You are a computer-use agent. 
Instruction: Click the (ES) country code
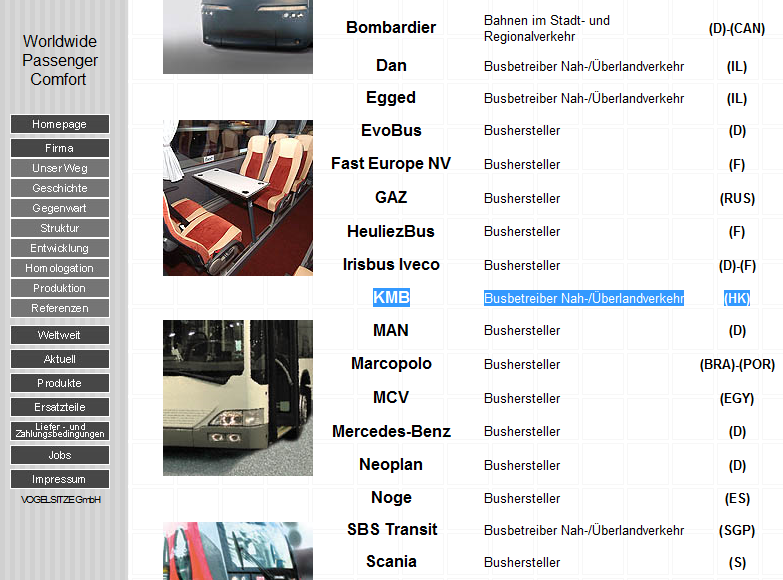coord(737,498)
